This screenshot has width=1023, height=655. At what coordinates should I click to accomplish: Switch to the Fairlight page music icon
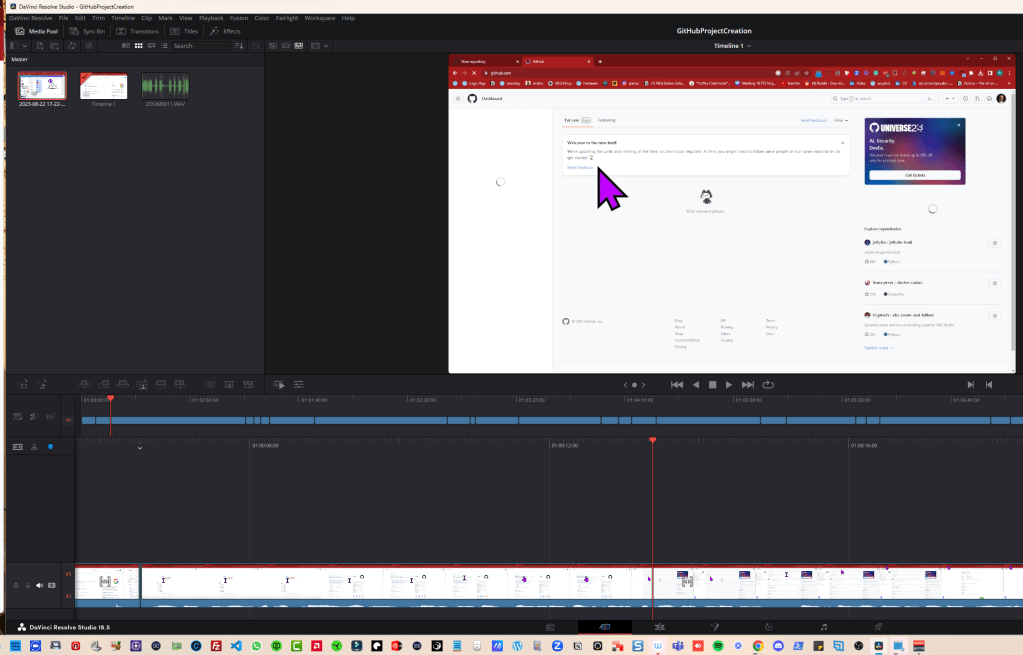pos(824,627)
